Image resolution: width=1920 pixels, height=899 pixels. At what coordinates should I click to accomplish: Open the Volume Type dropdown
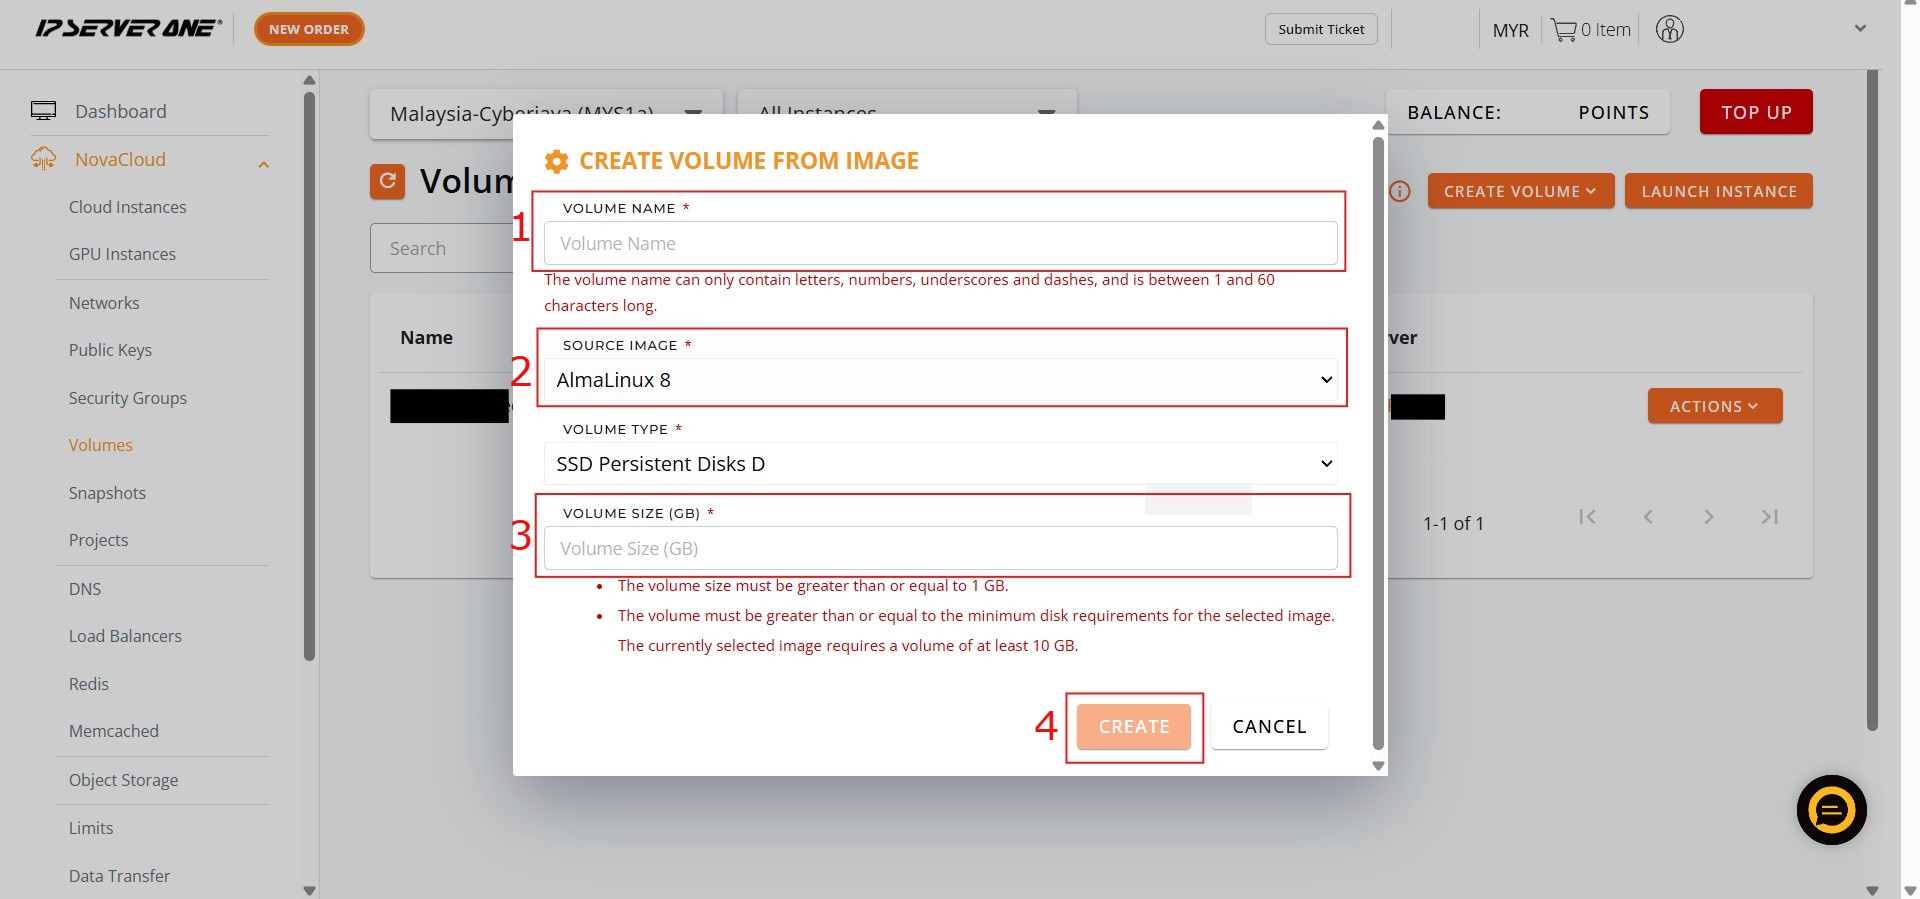click(940, 464)
